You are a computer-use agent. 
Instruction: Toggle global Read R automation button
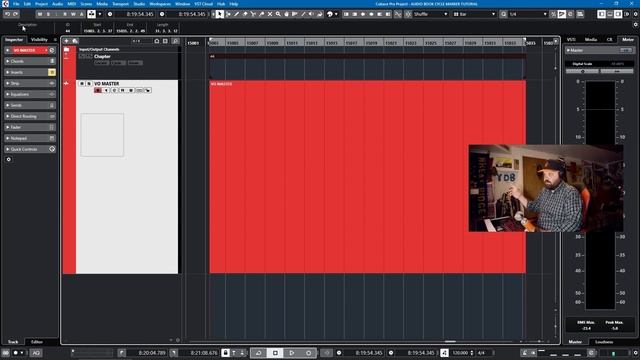65,14
